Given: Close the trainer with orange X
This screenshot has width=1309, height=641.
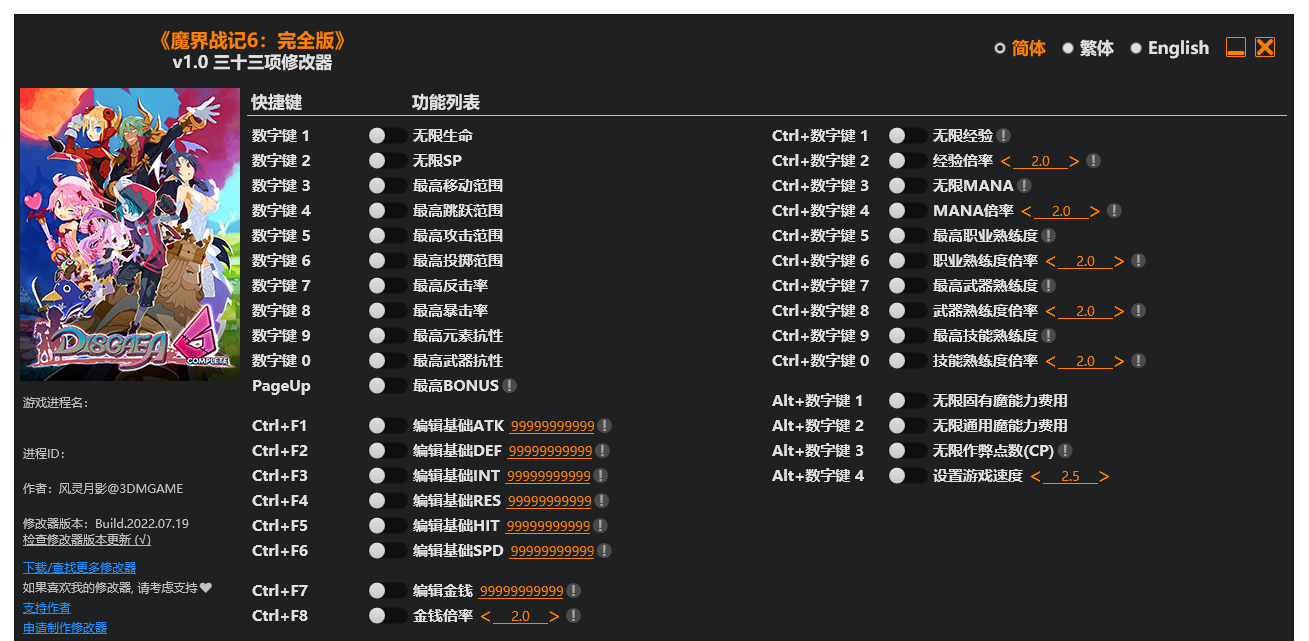Looking at the screenshot, I should [1265, 47].
